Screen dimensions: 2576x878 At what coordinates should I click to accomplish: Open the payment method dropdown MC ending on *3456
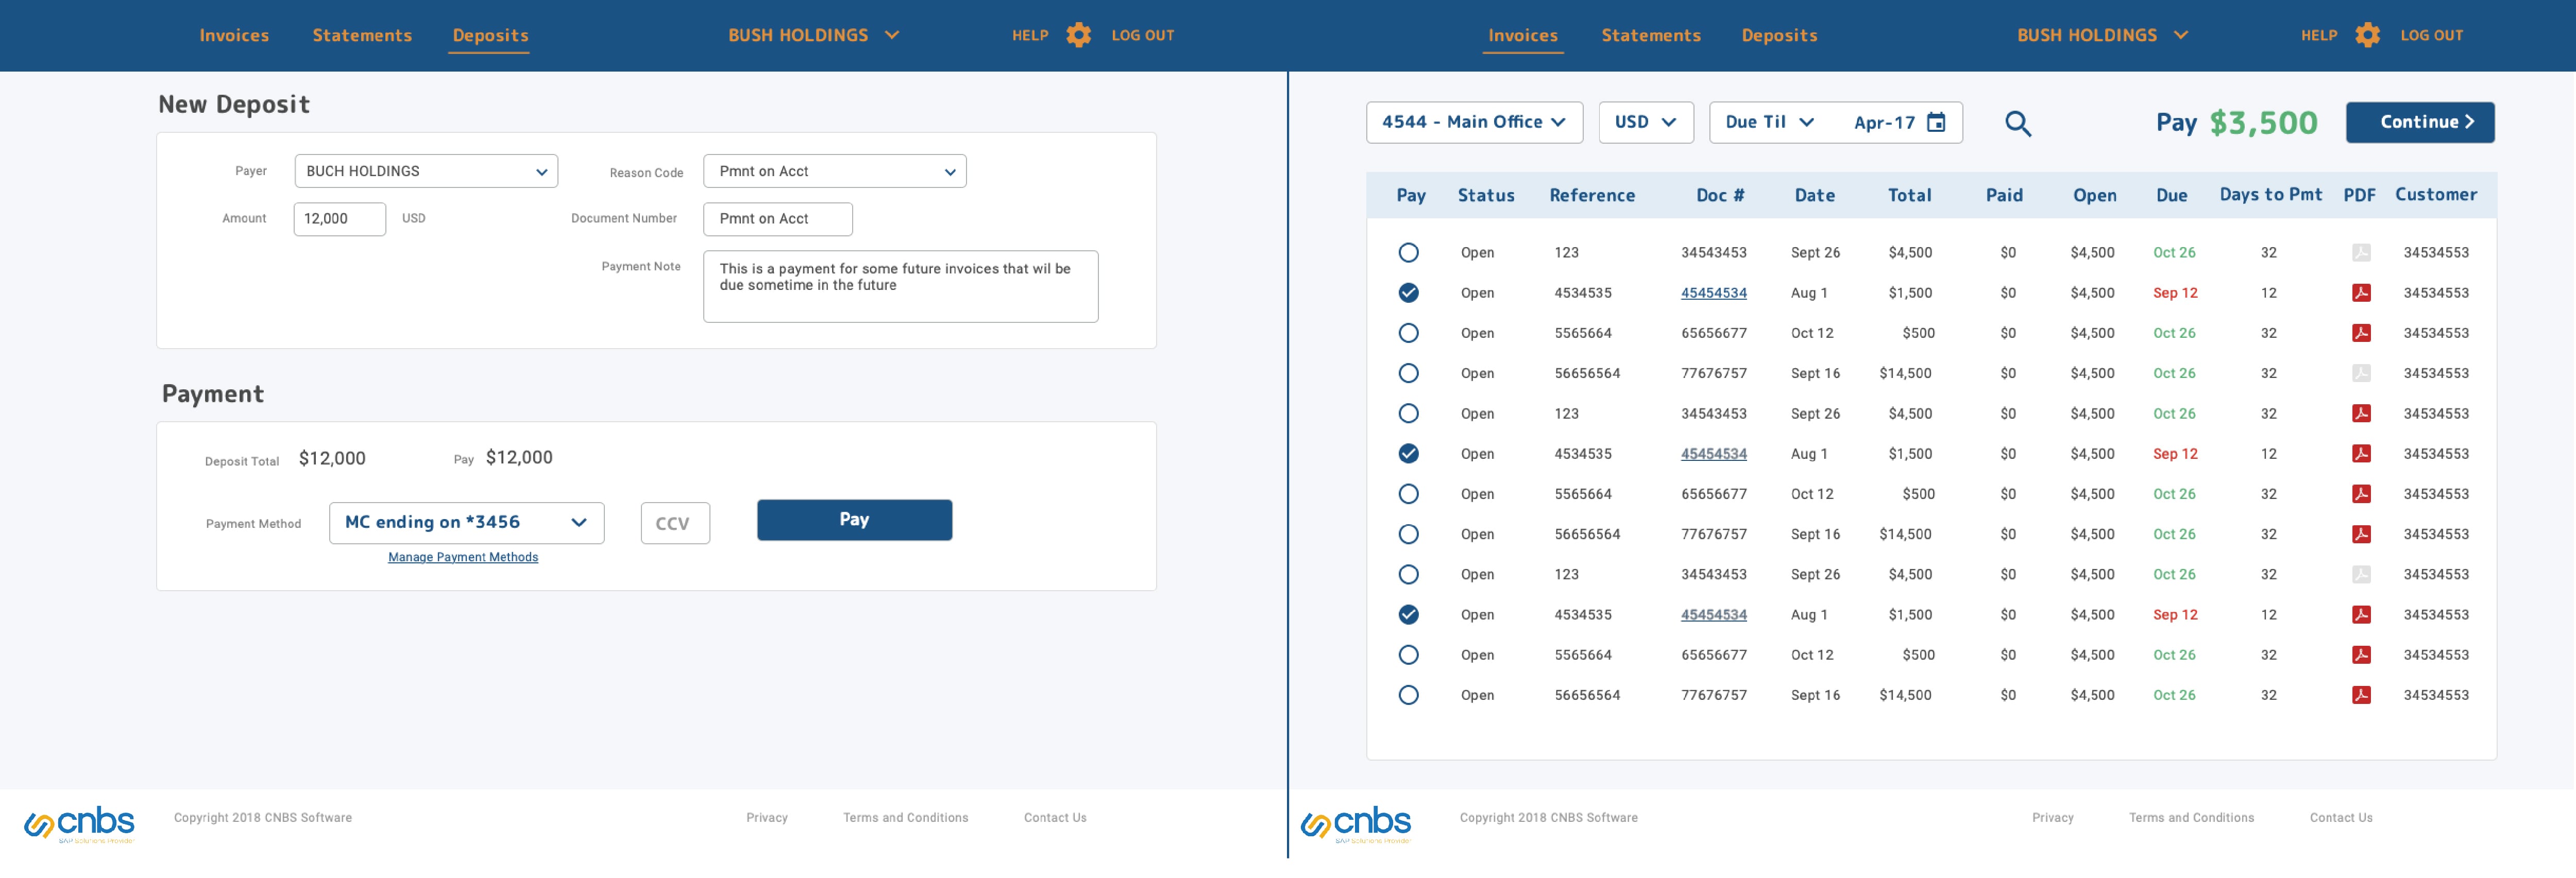(x=466, y=522)
